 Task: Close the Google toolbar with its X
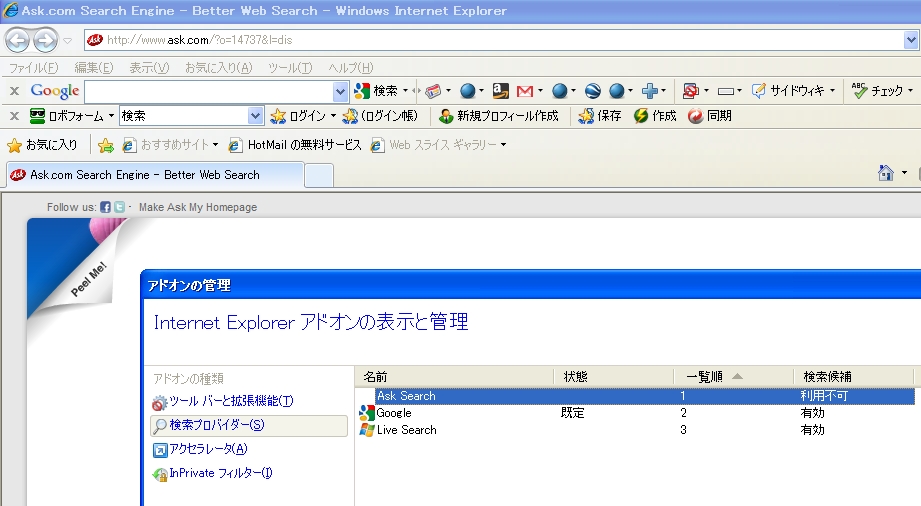coord(15,91)
